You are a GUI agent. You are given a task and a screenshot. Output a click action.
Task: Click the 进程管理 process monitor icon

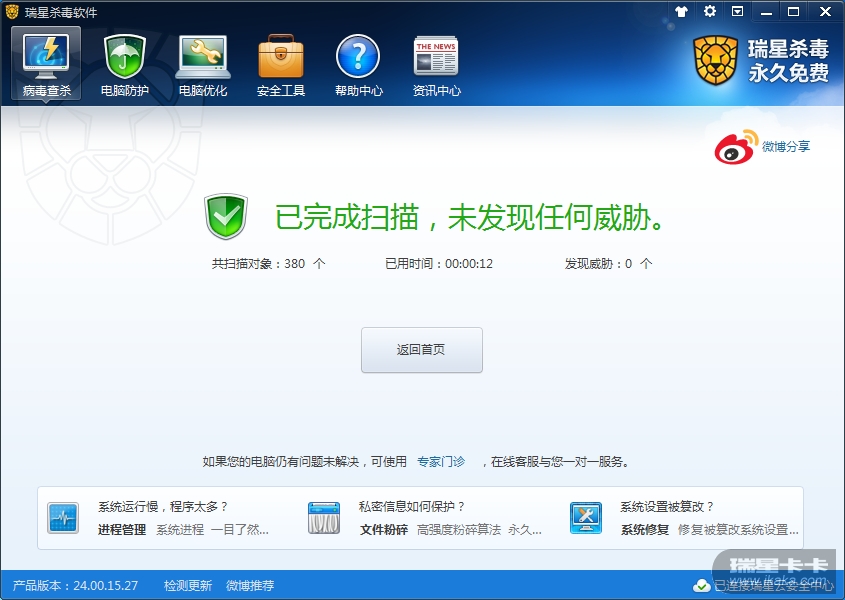(63, 518)
